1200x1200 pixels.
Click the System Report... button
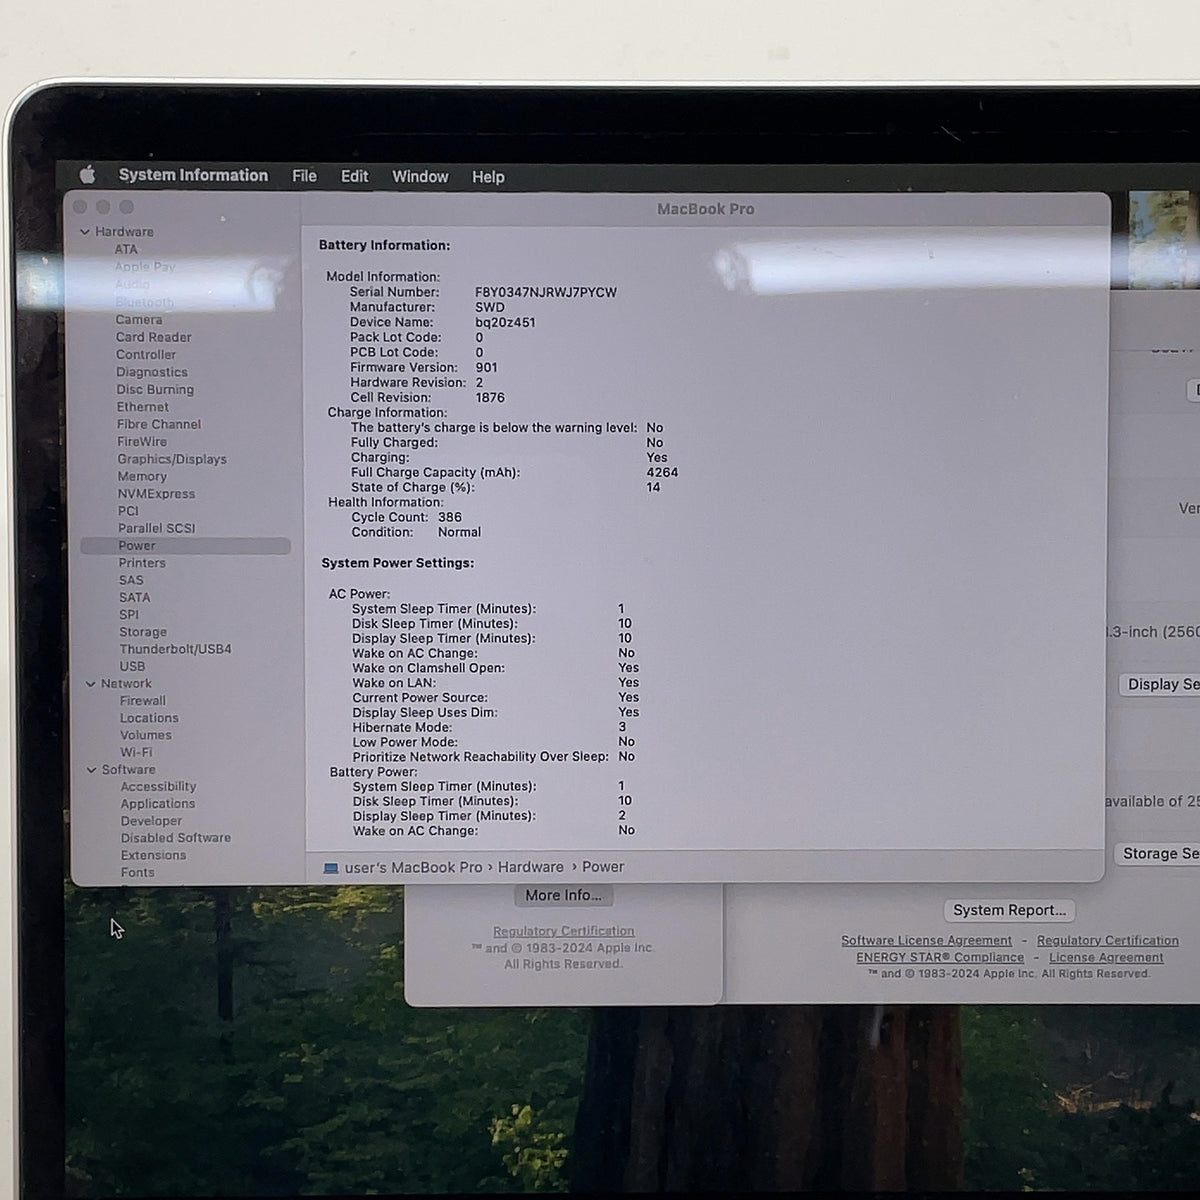pyautogui.click(x=1009, y=910)
